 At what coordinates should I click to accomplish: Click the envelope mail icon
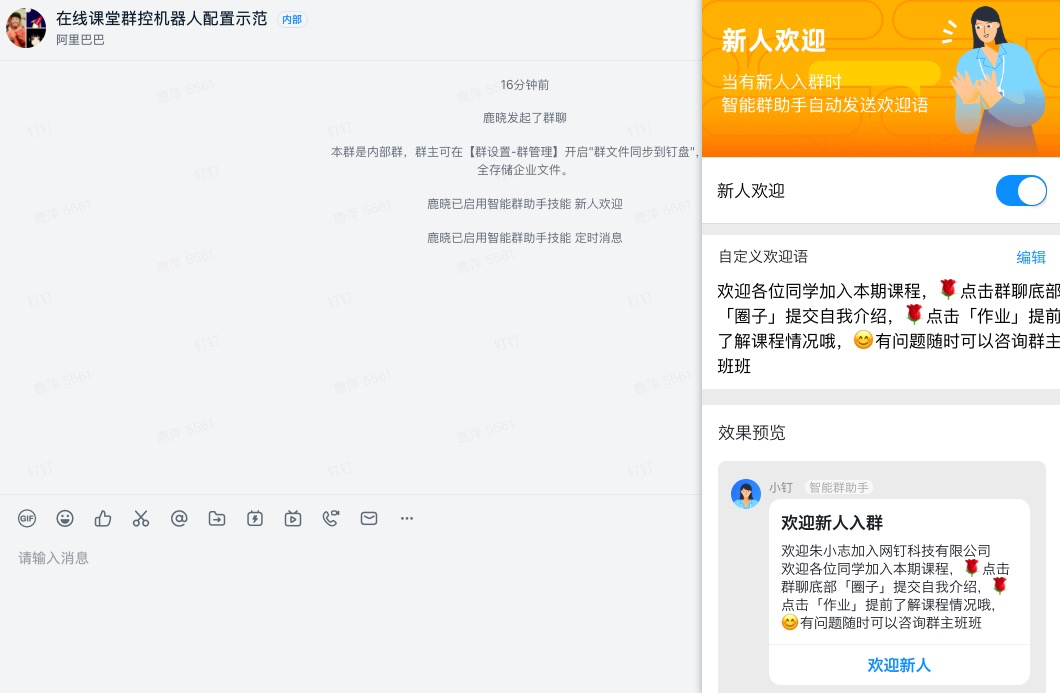[369, 519]
